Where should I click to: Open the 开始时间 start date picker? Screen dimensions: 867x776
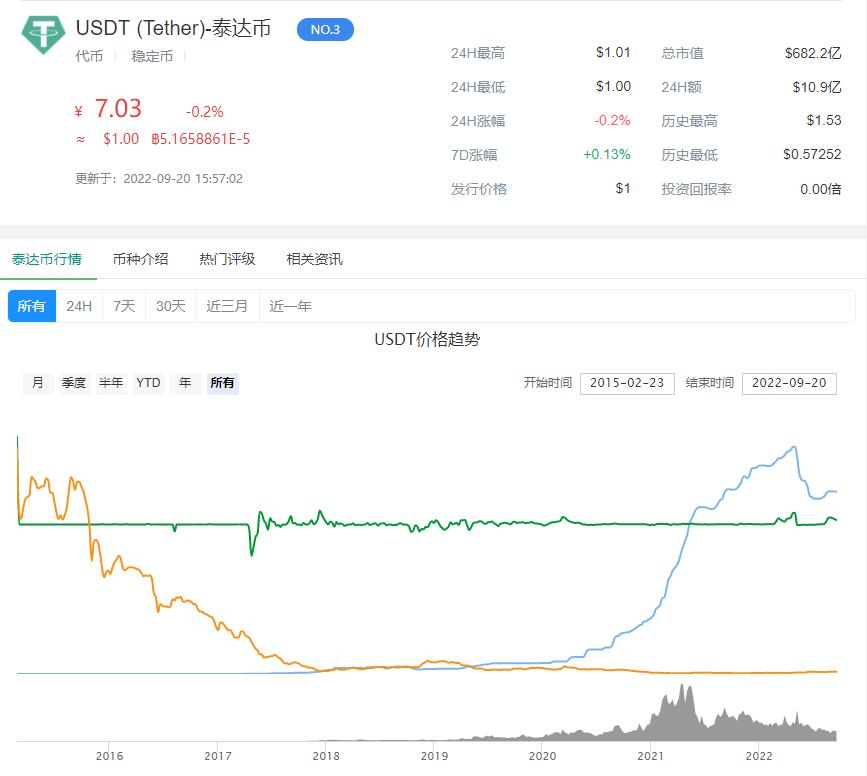628,383
